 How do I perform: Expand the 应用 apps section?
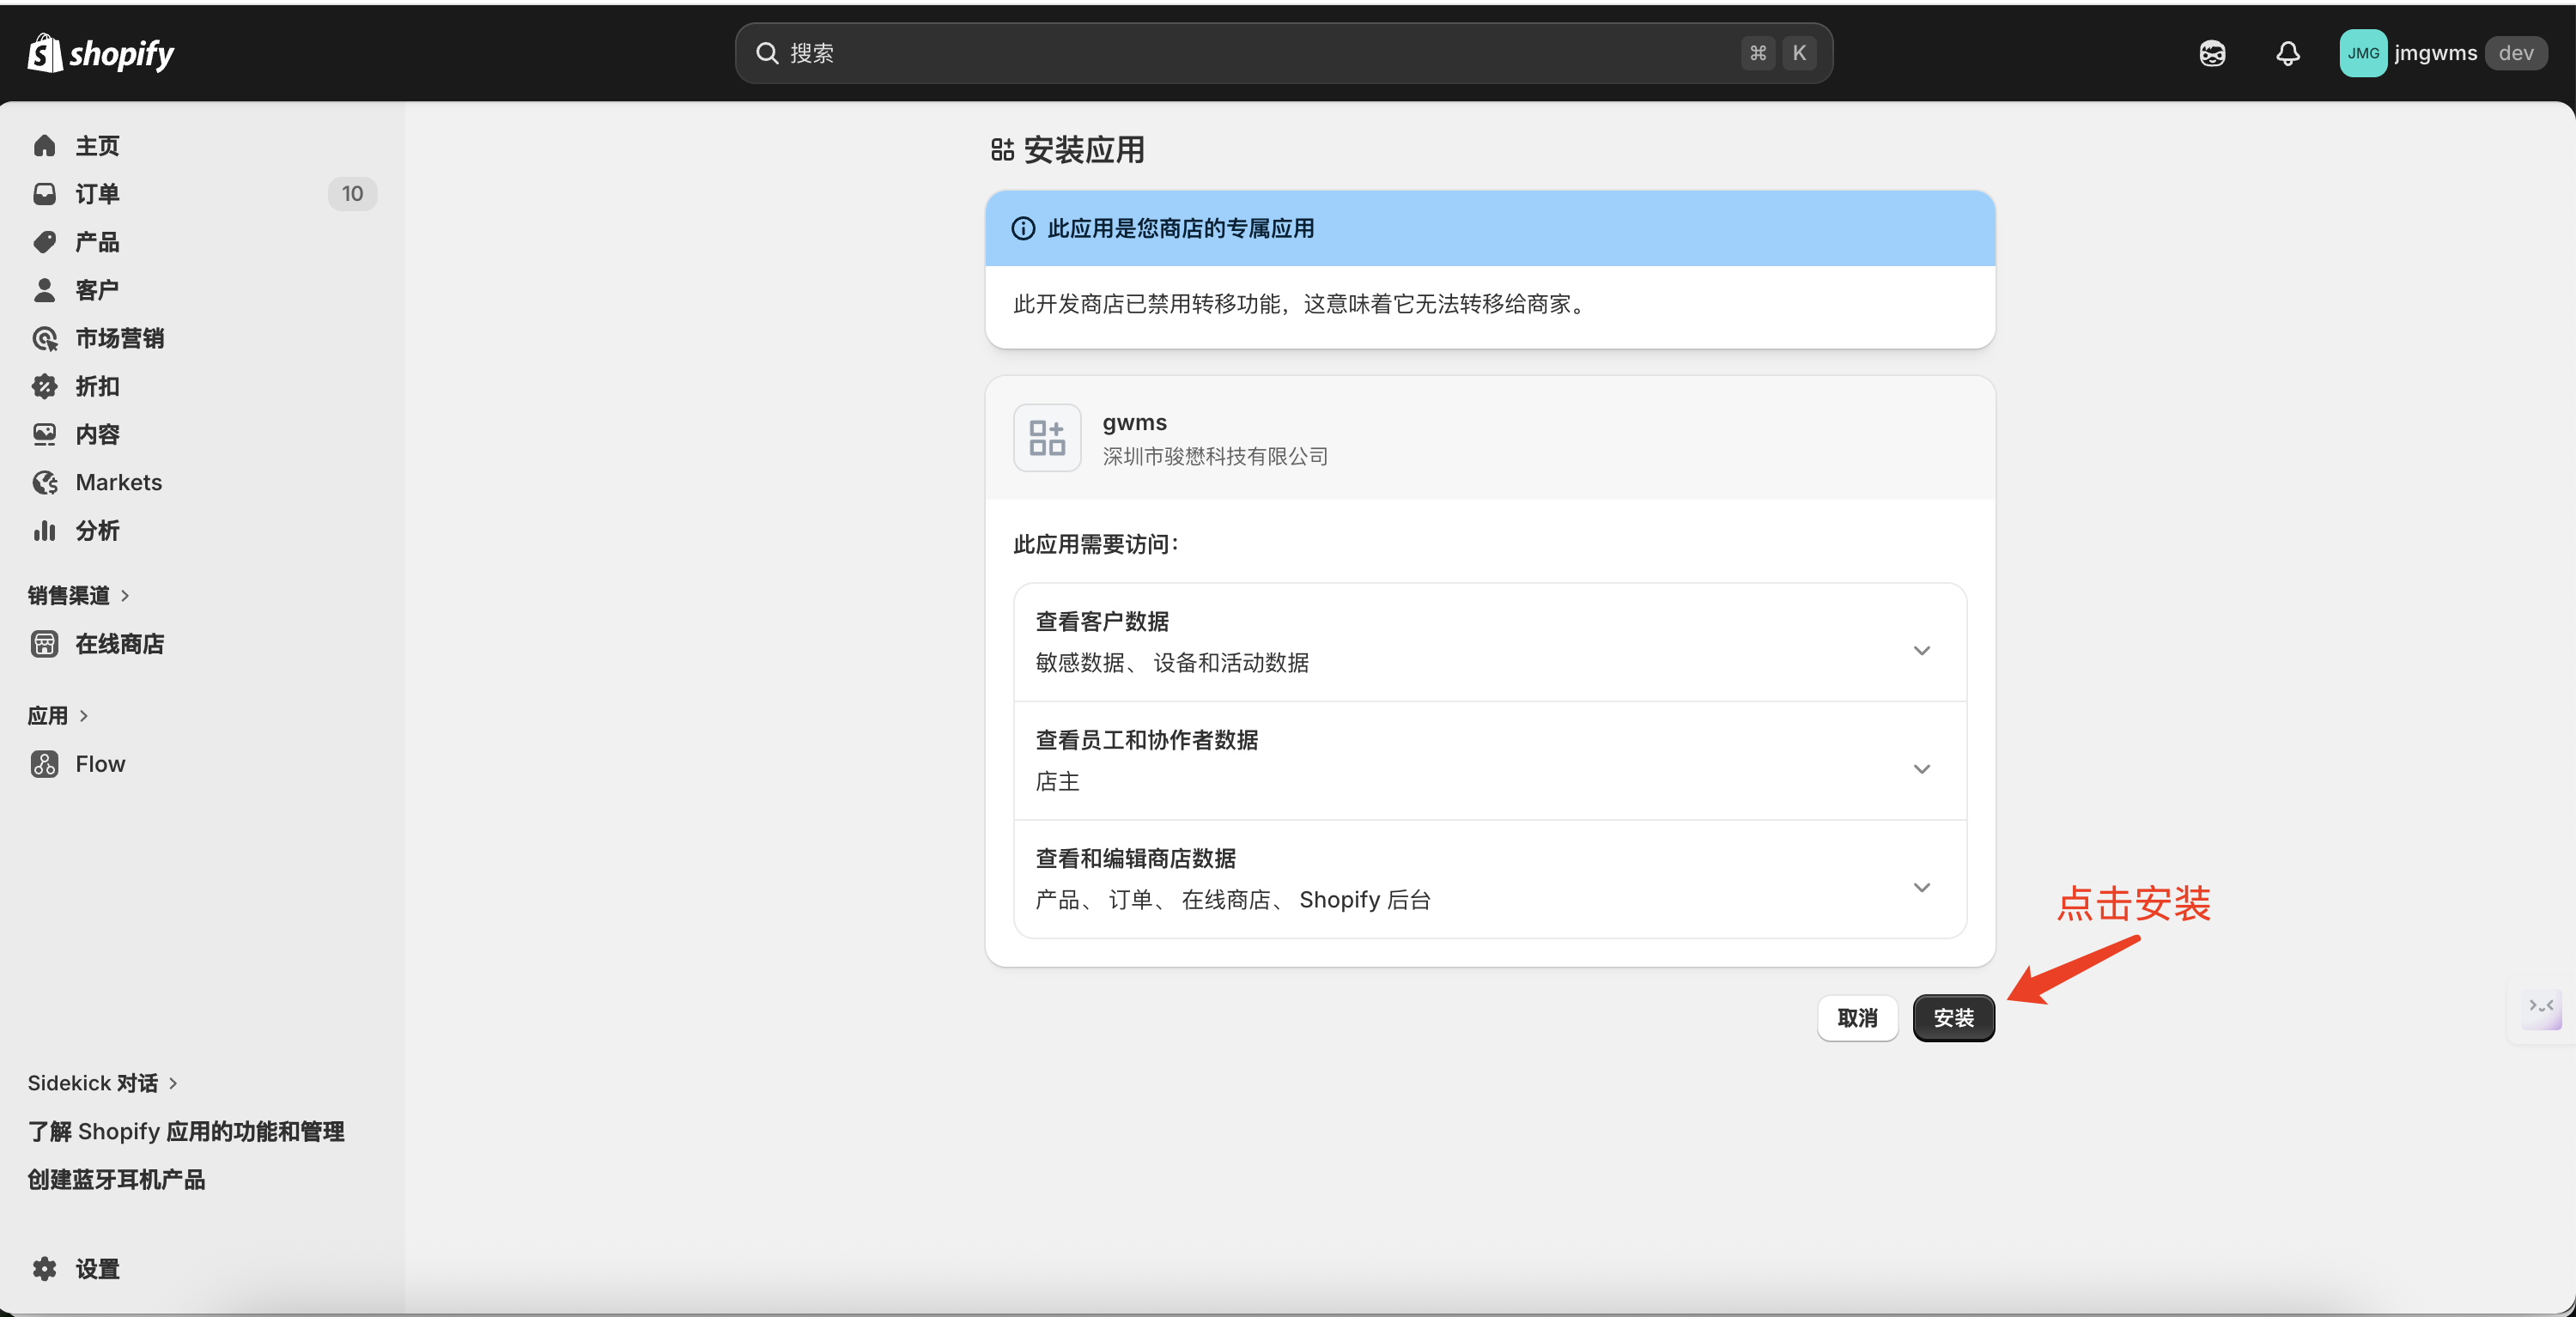click(58, 716)
